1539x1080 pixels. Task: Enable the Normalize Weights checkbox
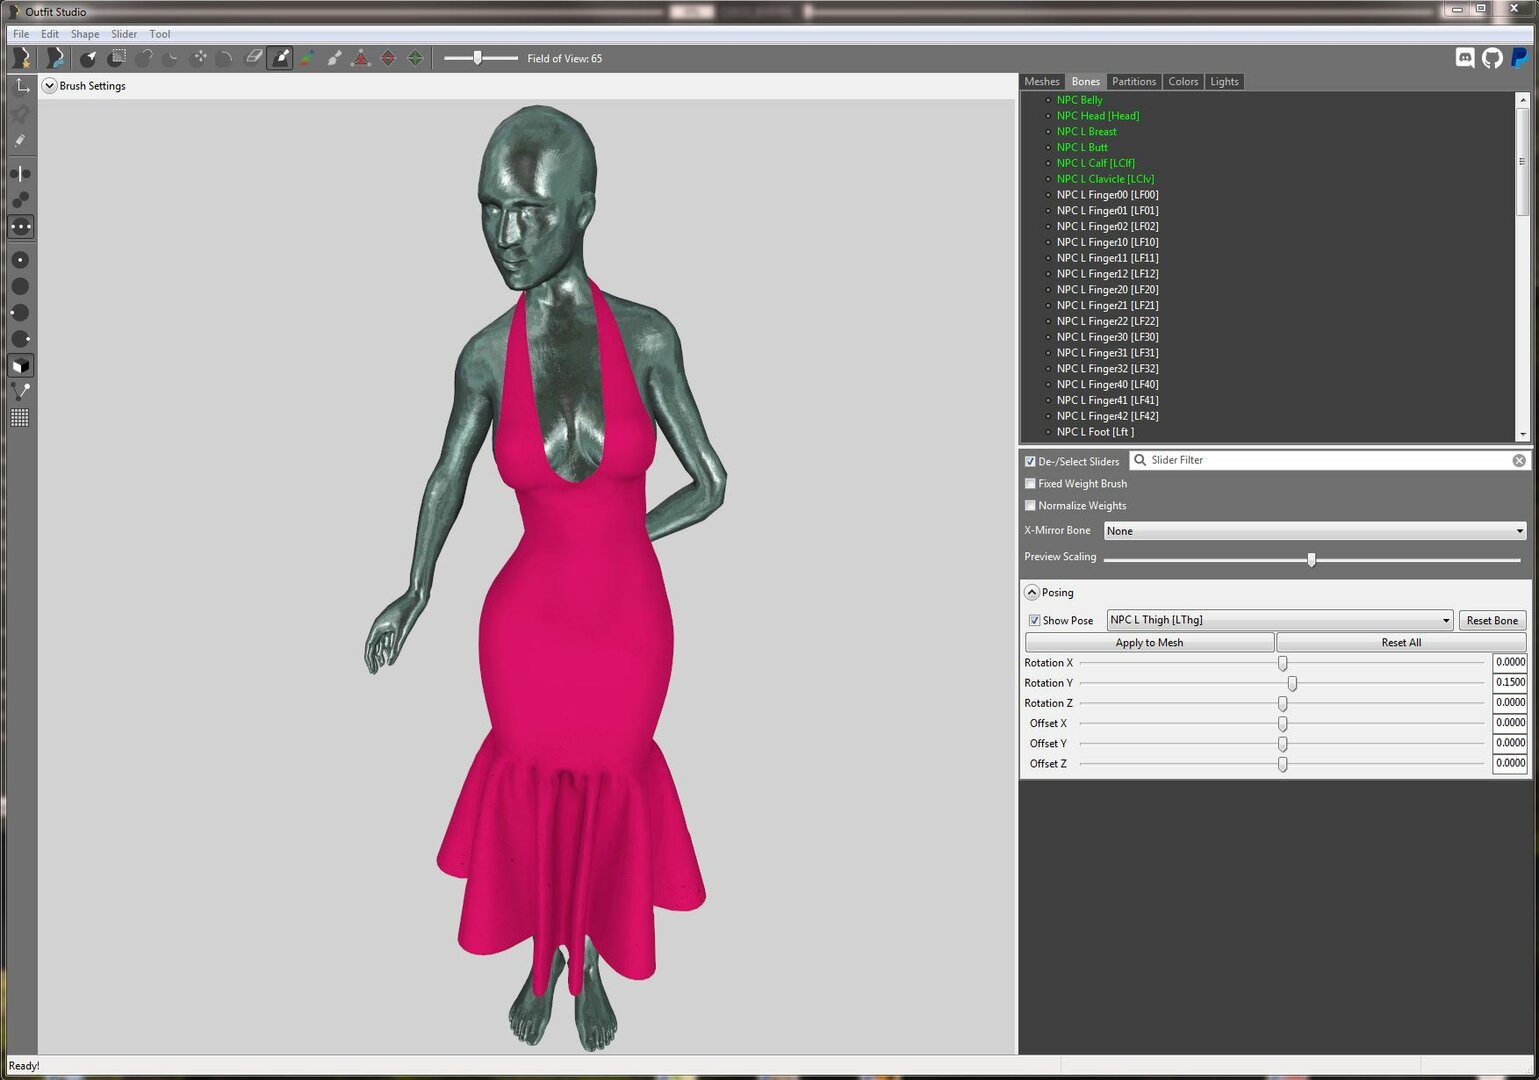[1030, 506]
